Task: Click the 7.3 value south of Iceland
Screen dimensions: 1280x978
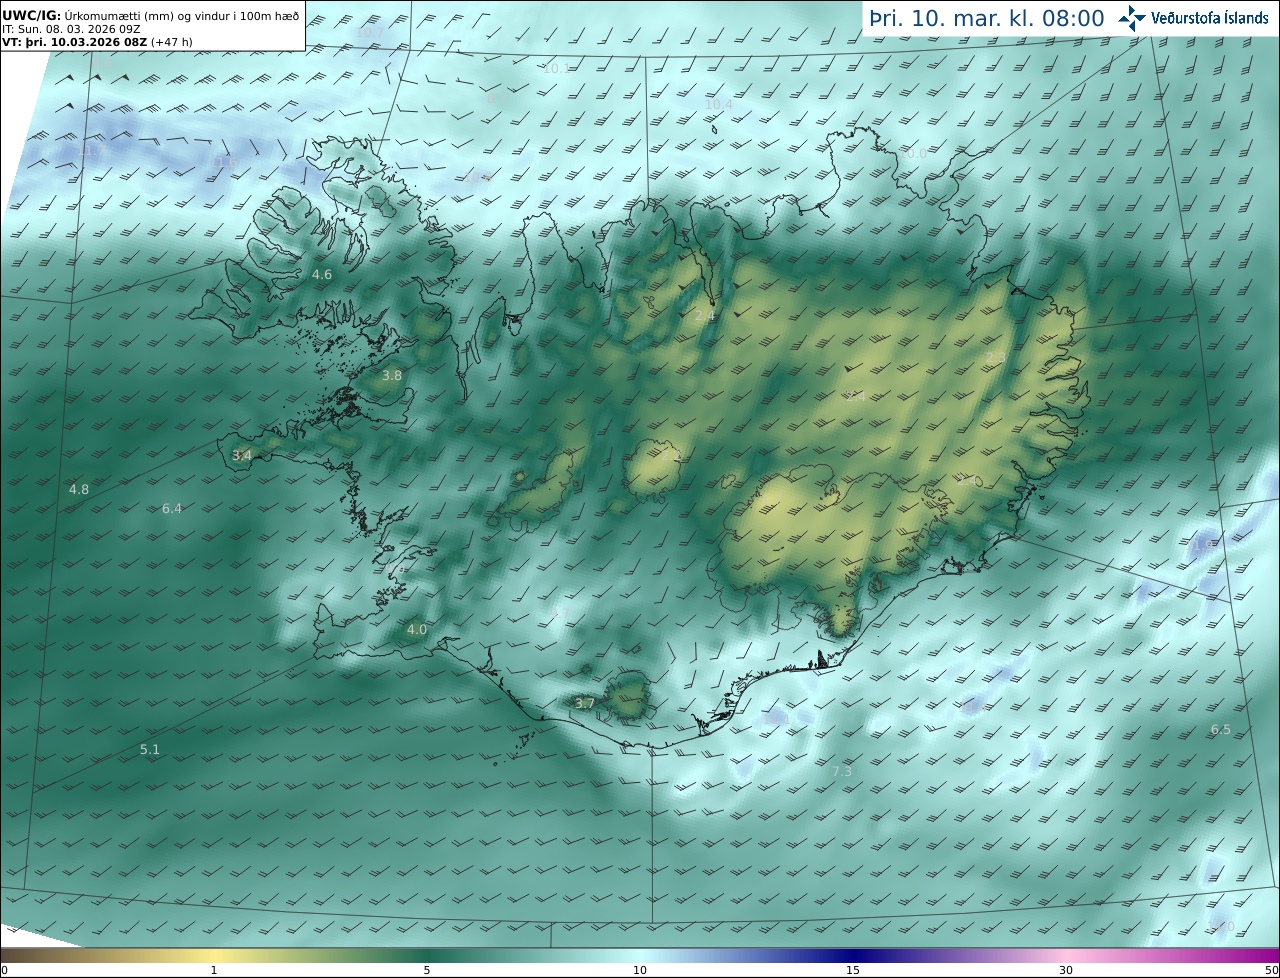Action: coord(842,771)
